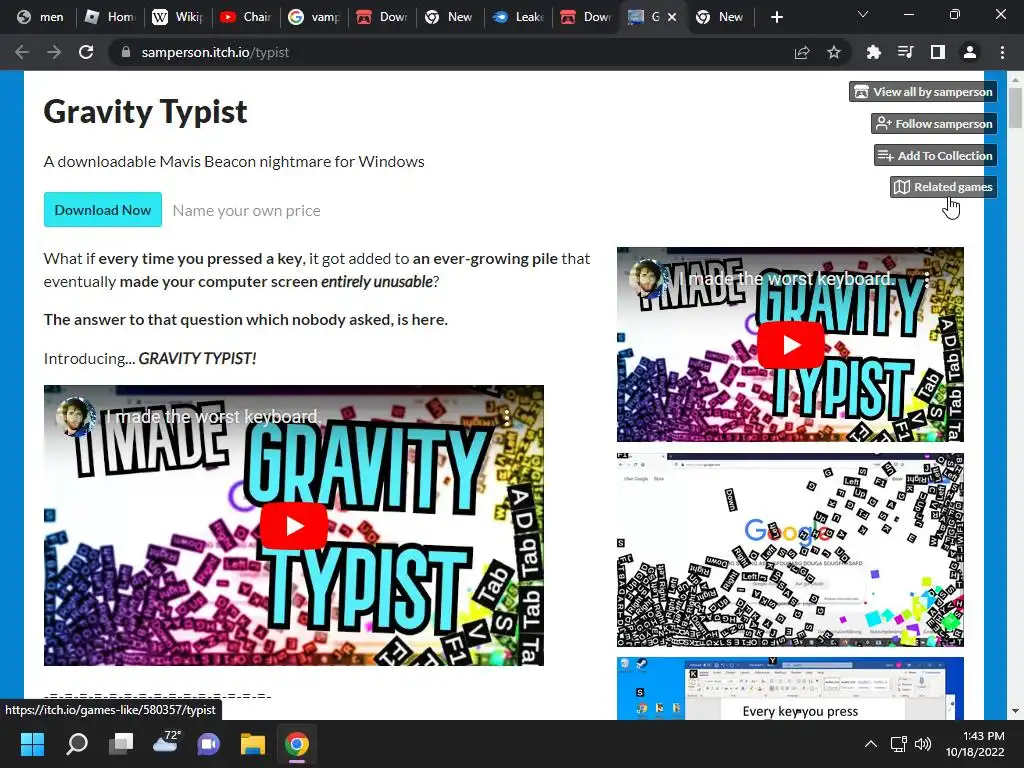Open taskbar Search
This screenshot has height=768, width=1024.
pyautogui.click(x=77, y=744)
